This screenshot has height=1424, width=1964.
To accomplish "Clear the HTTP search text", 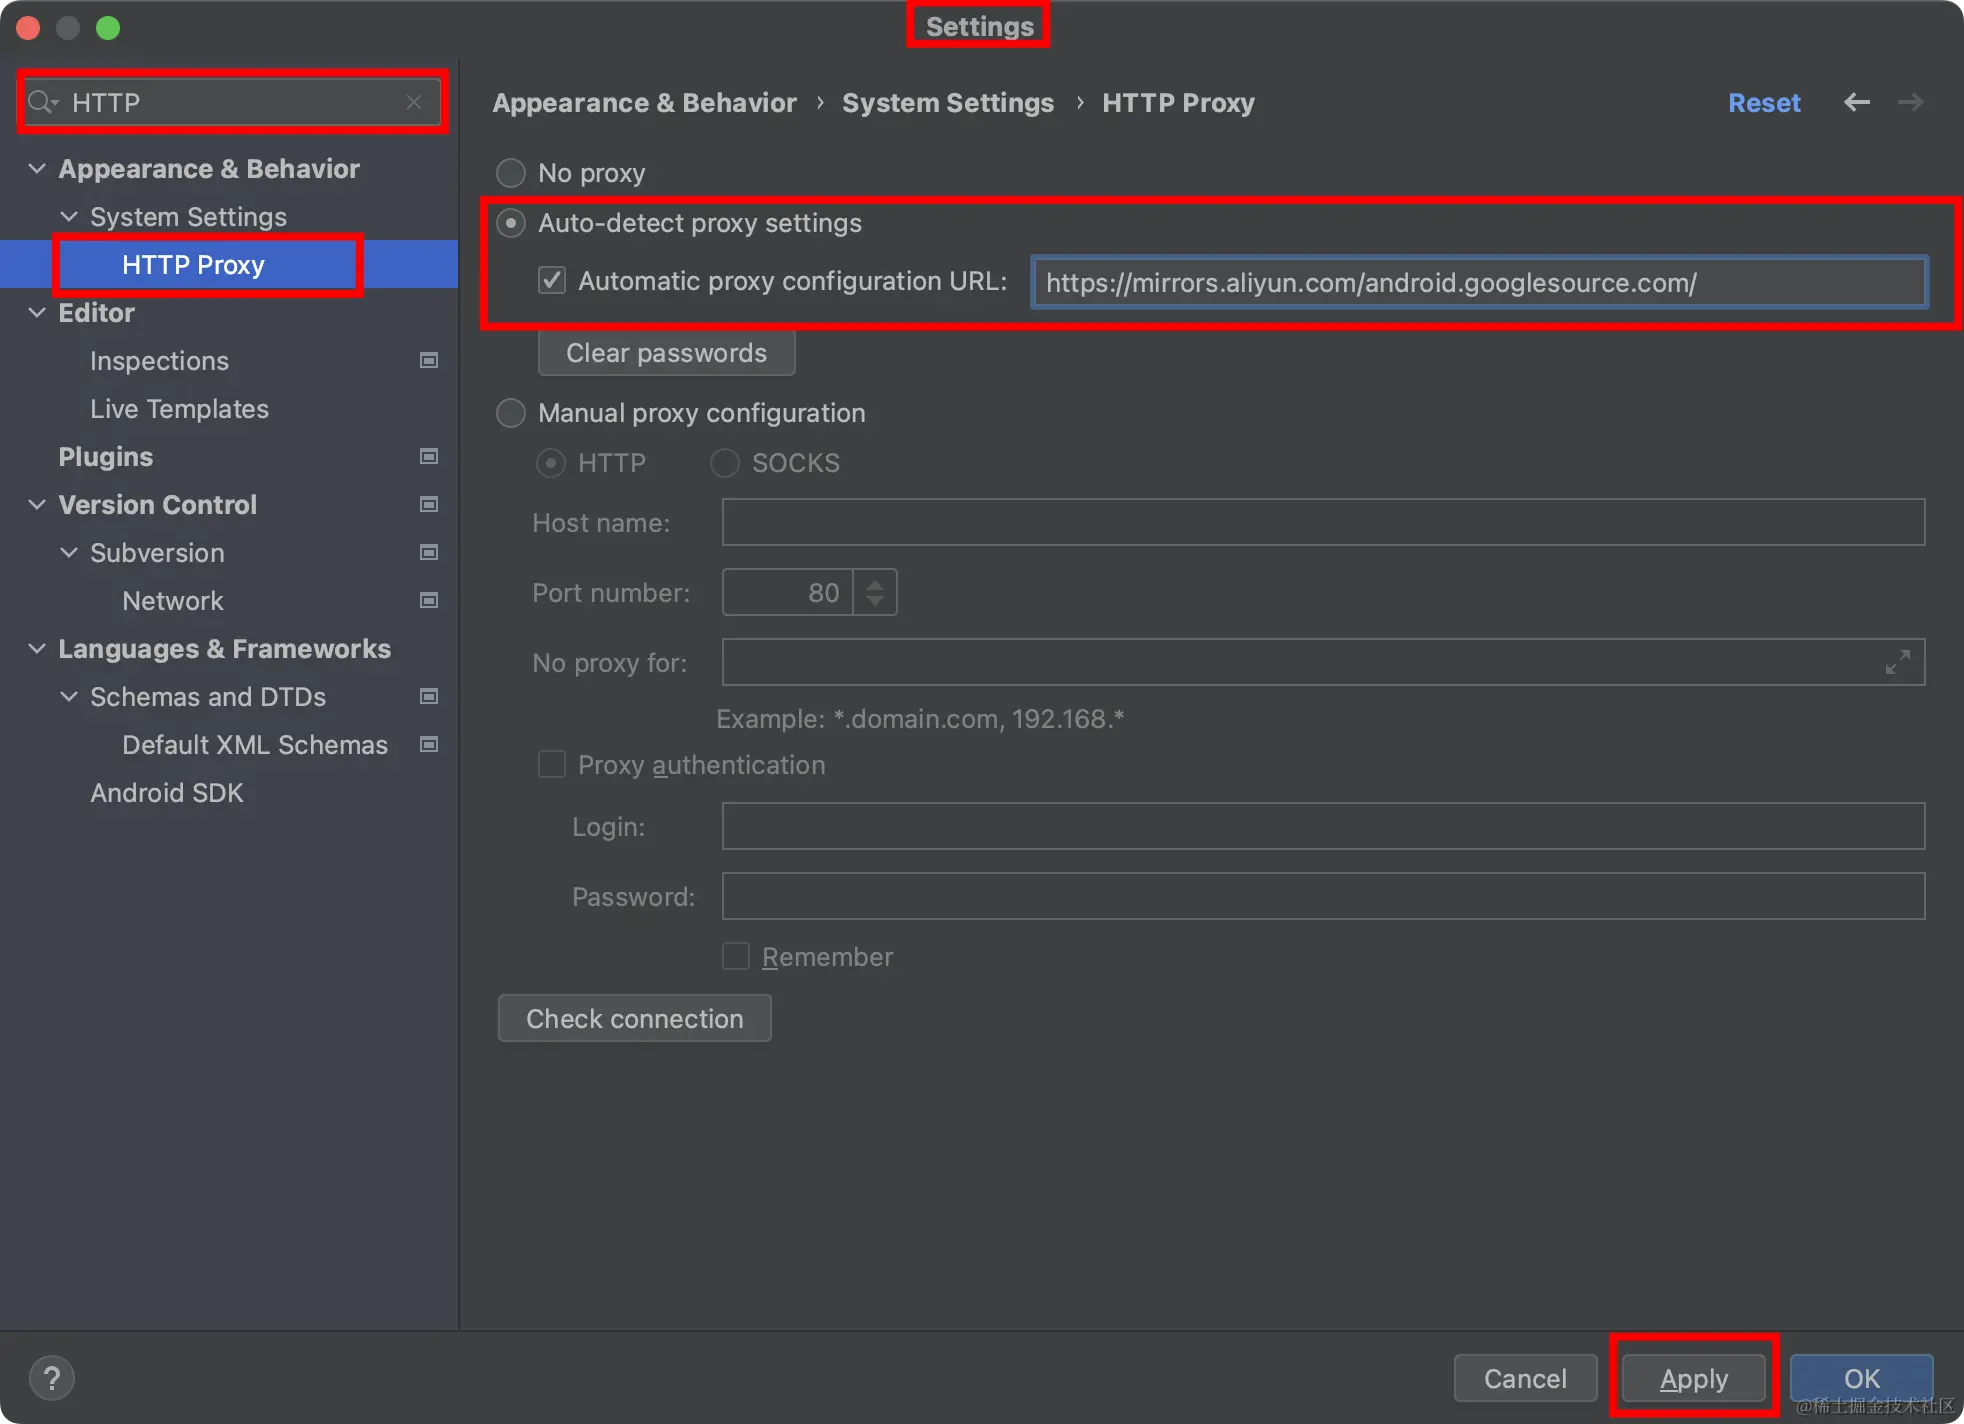I will coord(414,102).
